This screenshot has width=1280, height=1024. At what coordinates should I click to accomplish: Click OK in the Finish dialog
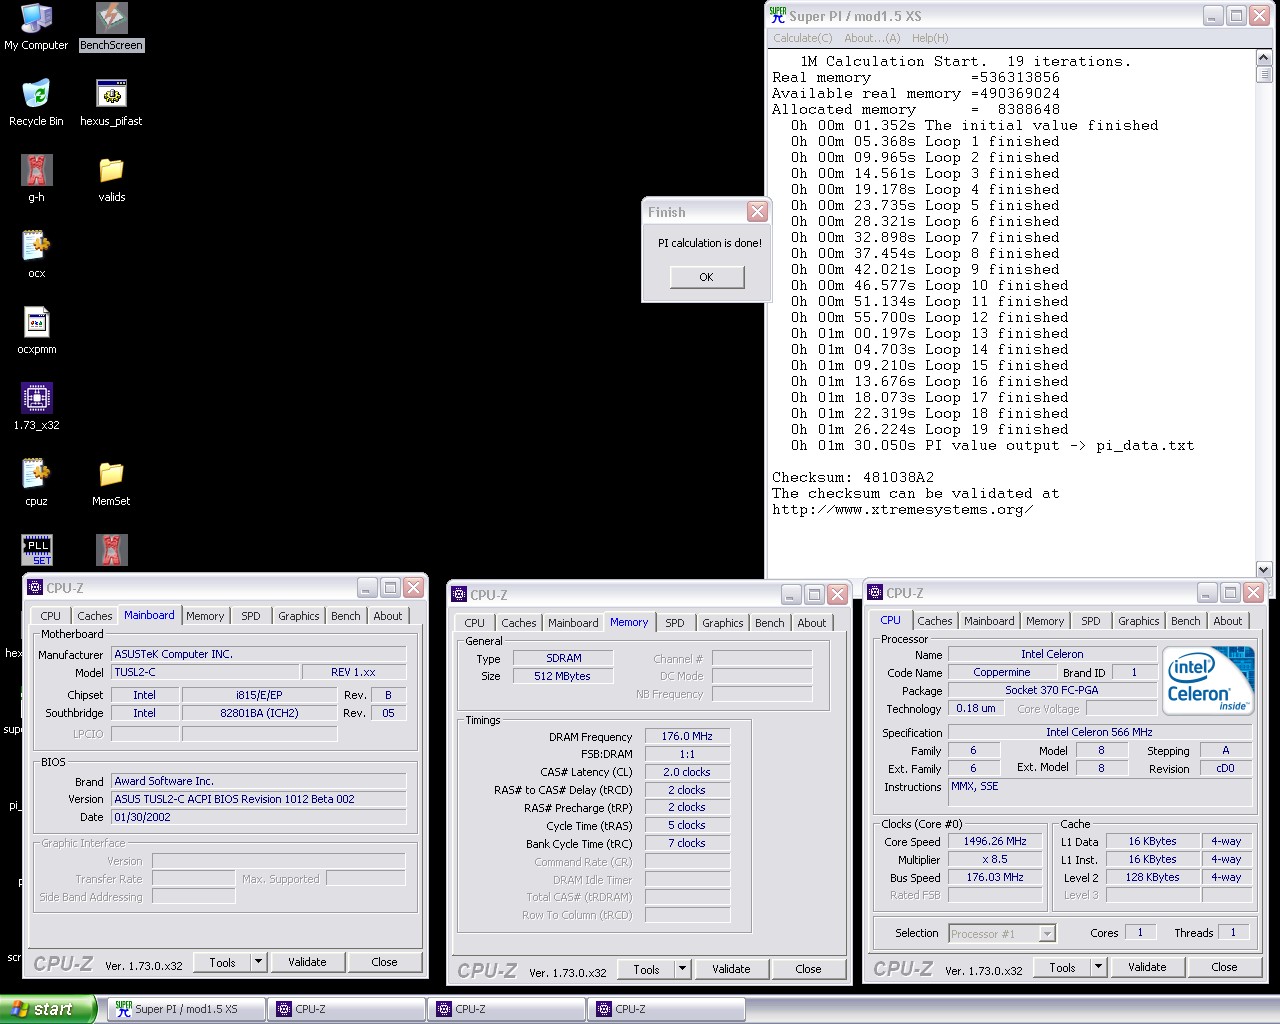[x=707, y=277]
